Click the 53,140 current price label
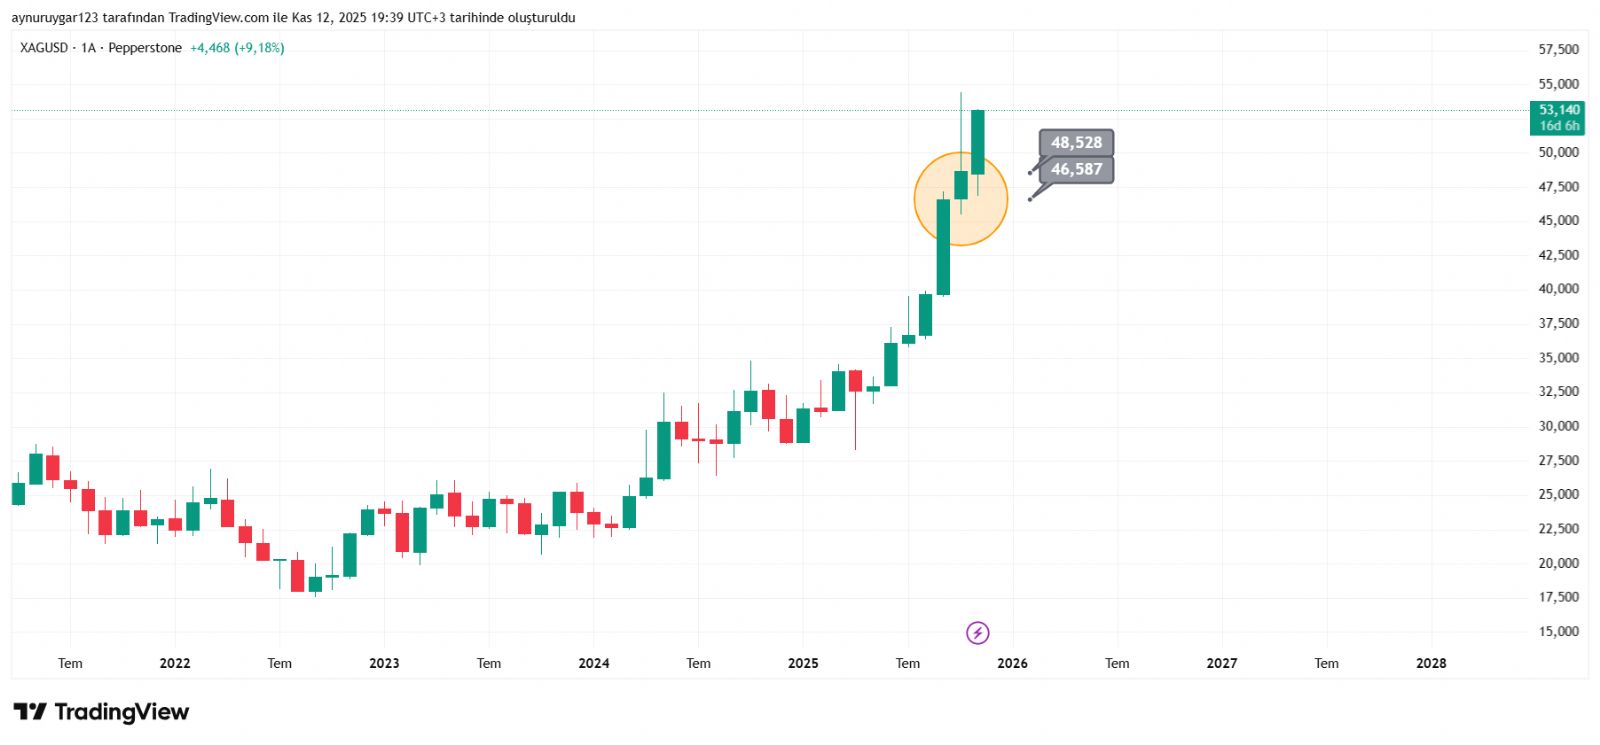 click(x=1558, y=110)
